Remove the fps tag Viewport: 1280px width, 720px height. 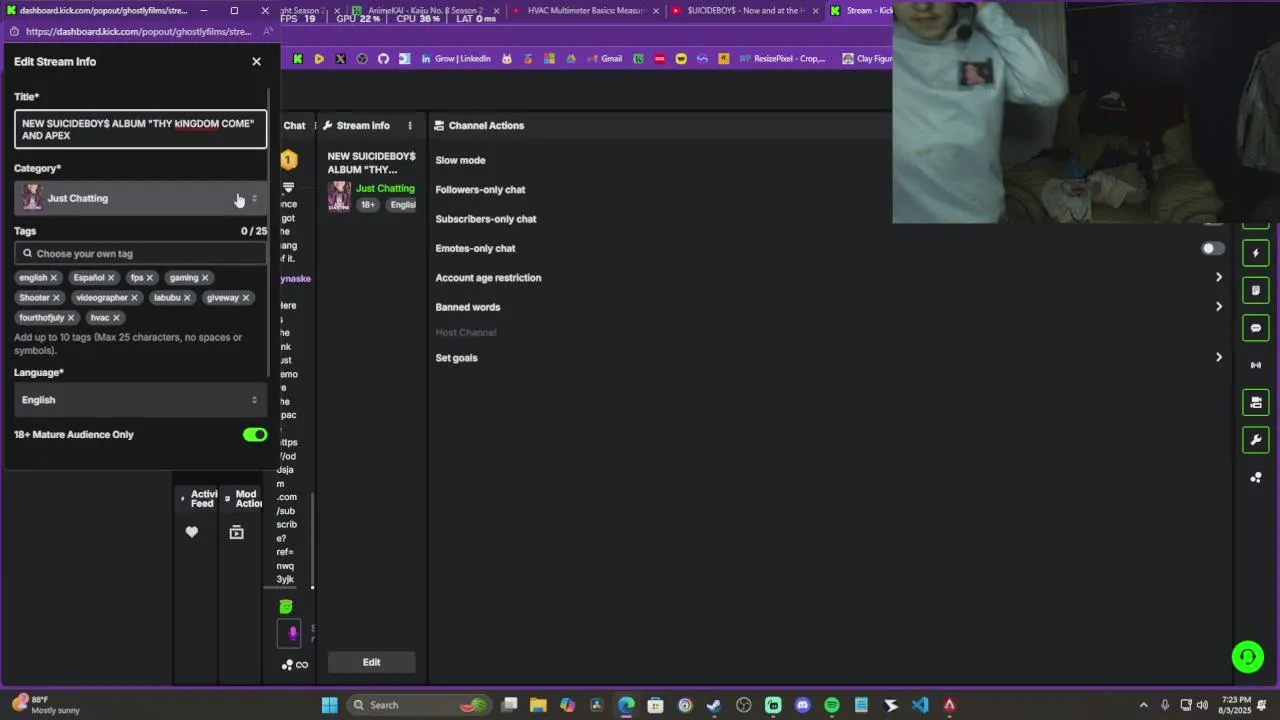150,278
